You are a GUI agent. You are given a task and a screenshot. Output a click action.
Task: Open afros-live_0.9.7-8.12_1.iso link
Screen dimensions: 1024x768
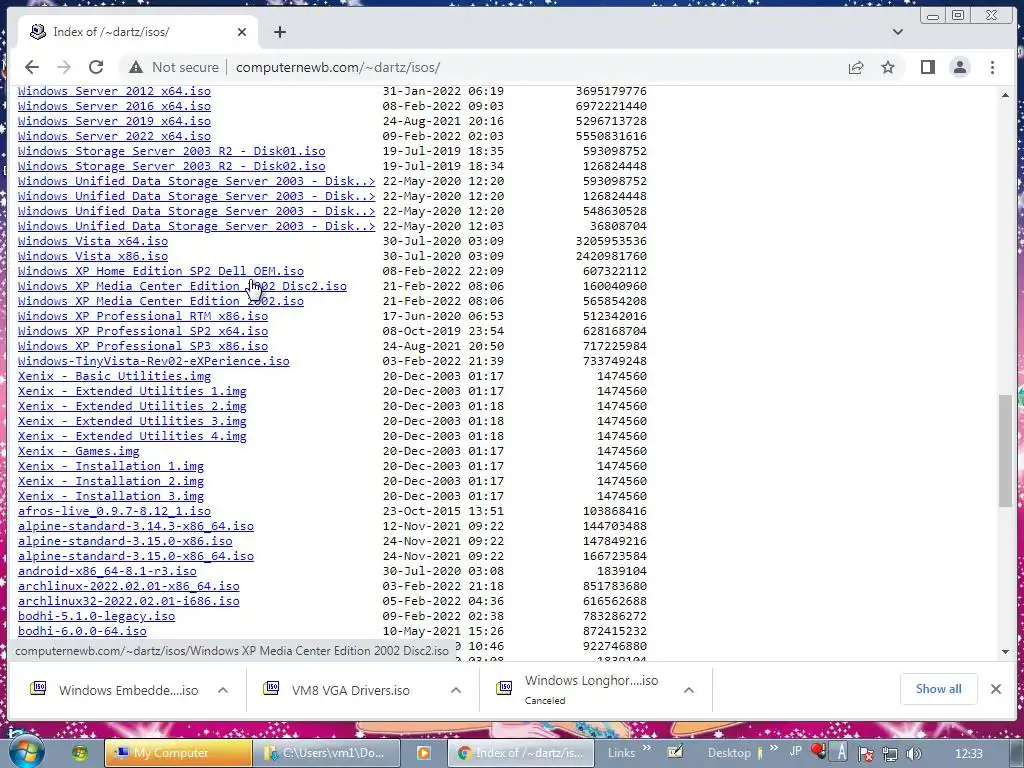click(114, 511)
